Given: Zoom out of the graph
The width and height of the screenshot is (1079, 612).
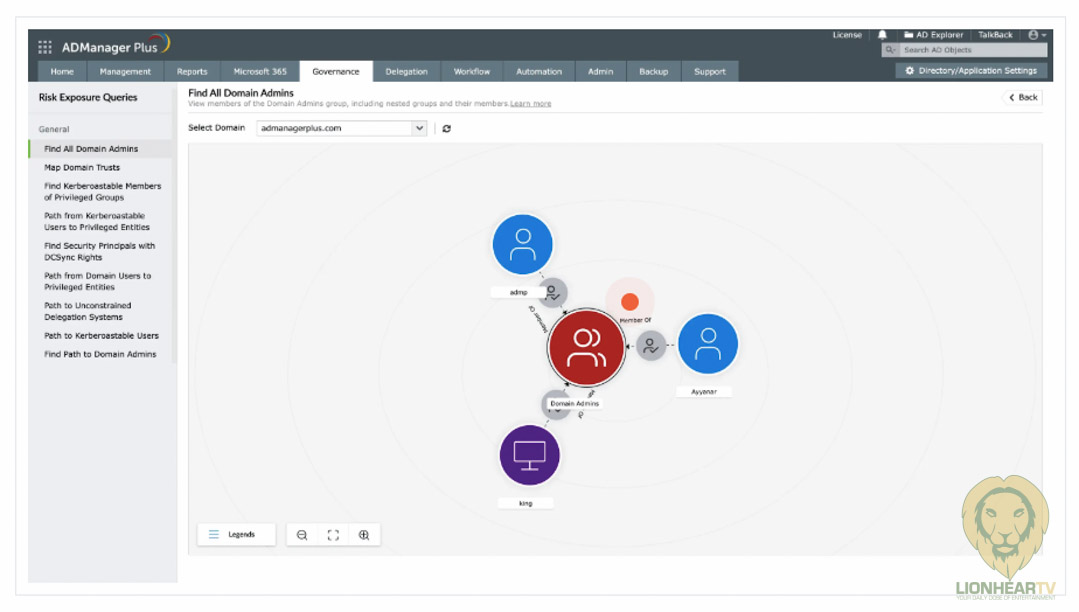Looking at the screenshot, I should (x=302, y=535).
